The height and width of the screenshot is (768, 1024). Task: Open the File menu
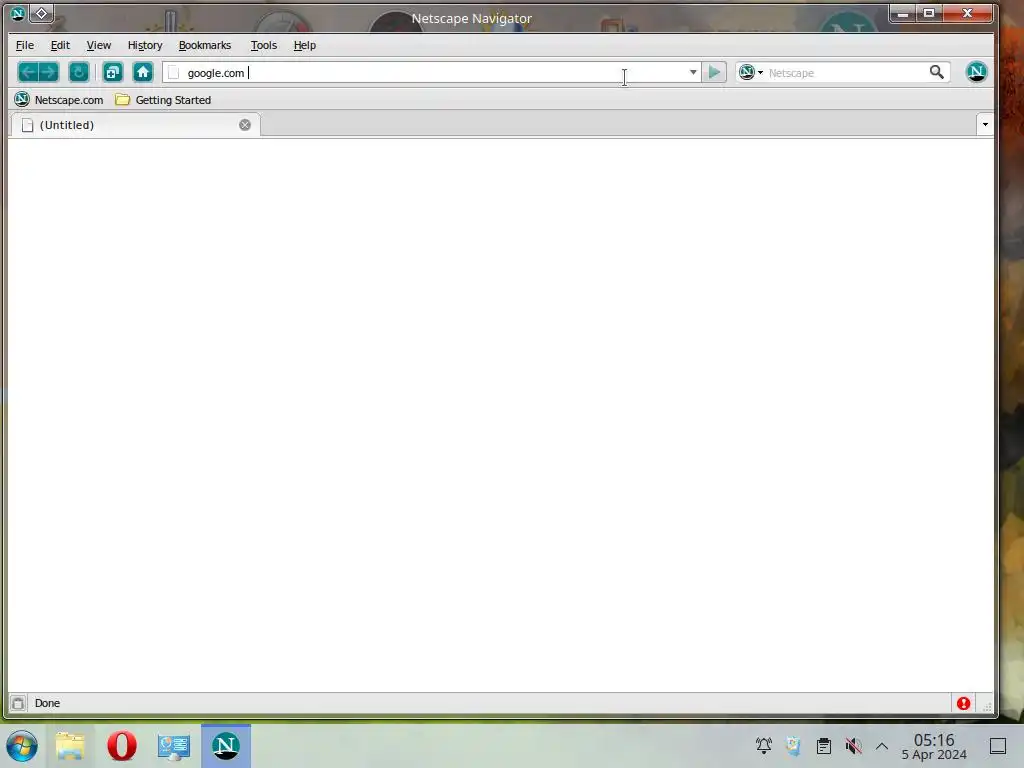[x=25, y=45]
